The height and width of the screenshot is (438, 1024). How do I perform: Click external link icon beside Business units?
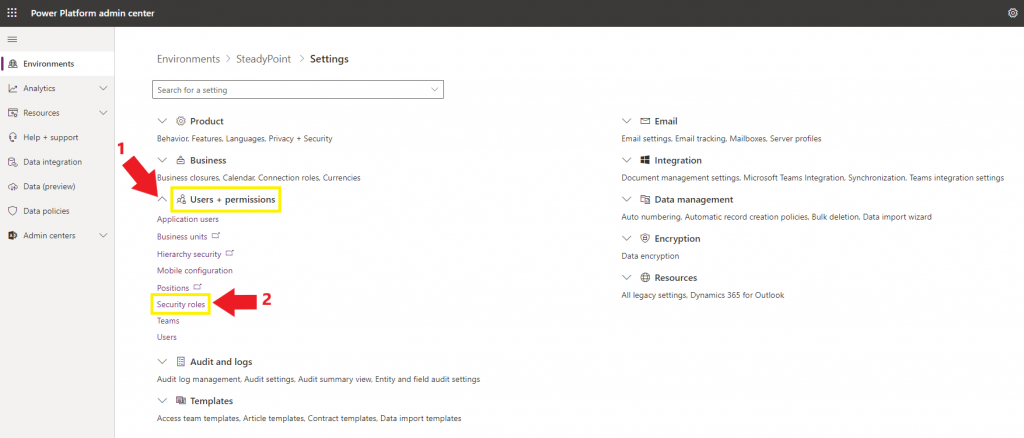click(216, 236)
